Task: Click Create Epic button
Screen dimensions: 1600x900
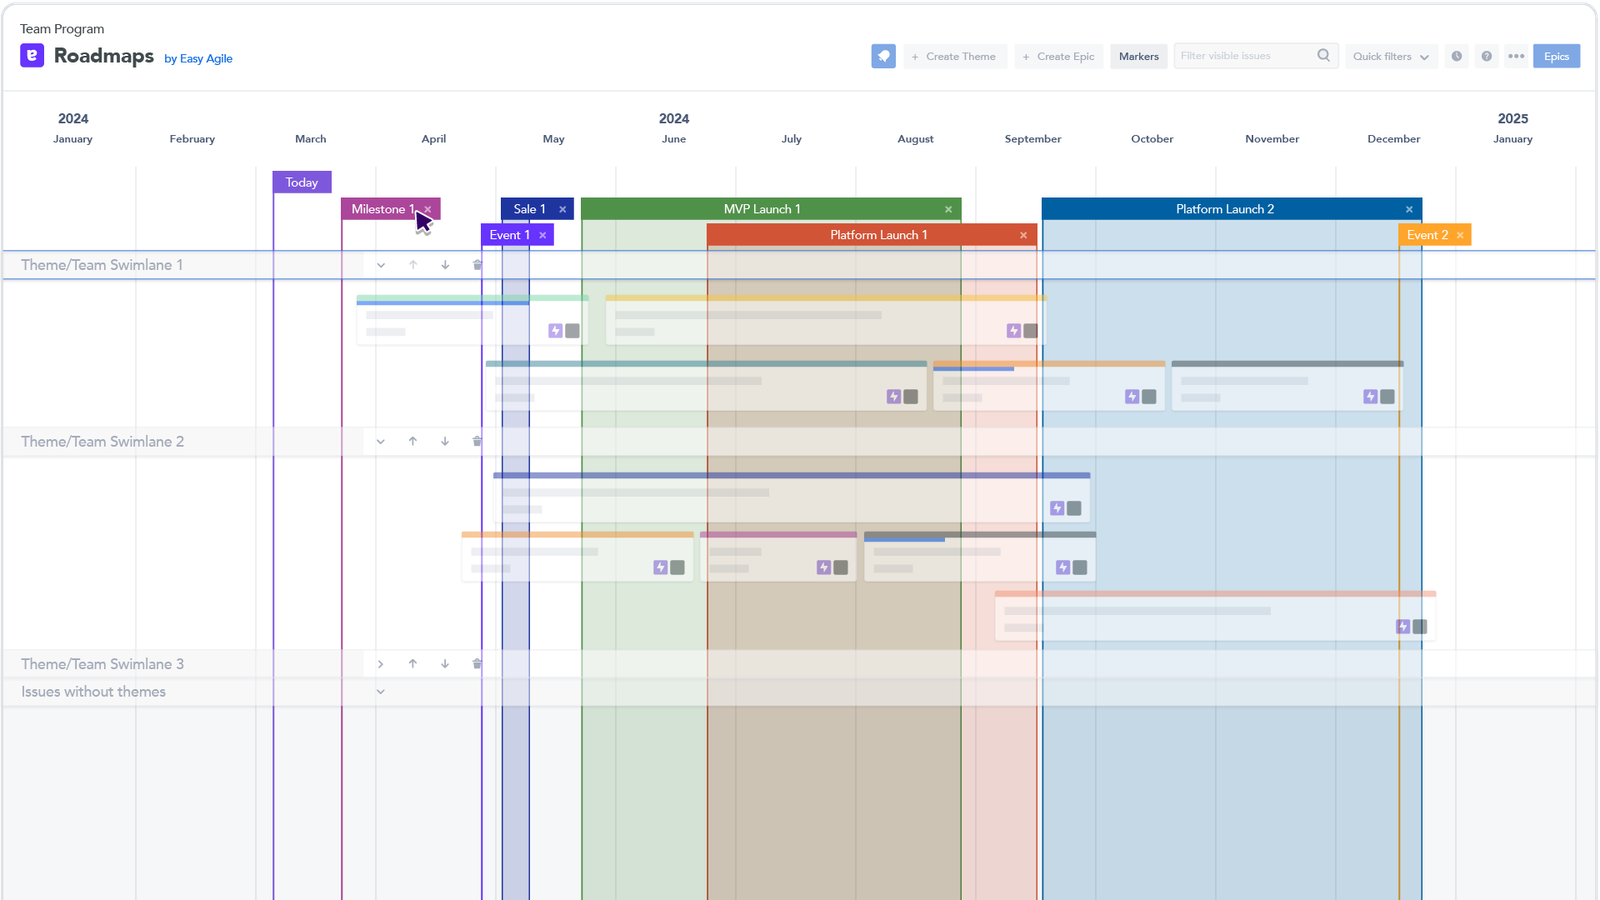Action: click(x=1059, y=56)
